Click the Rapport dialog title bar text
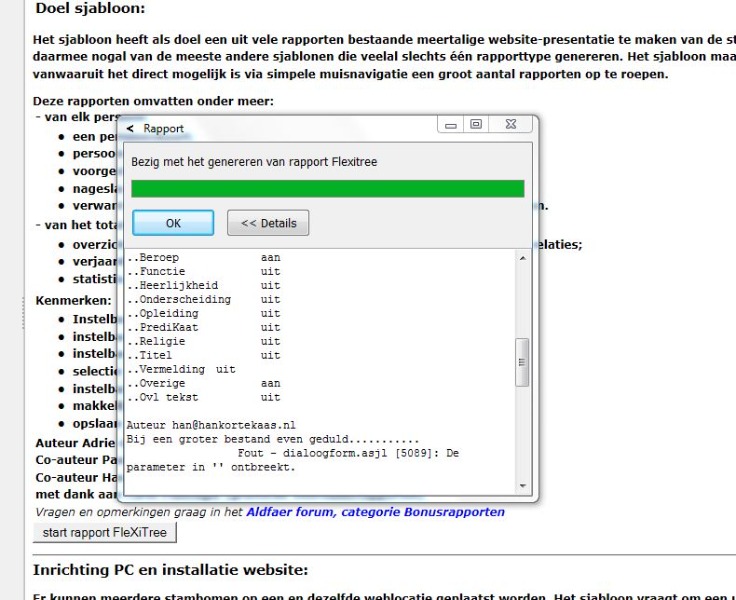 coord(164,129)
